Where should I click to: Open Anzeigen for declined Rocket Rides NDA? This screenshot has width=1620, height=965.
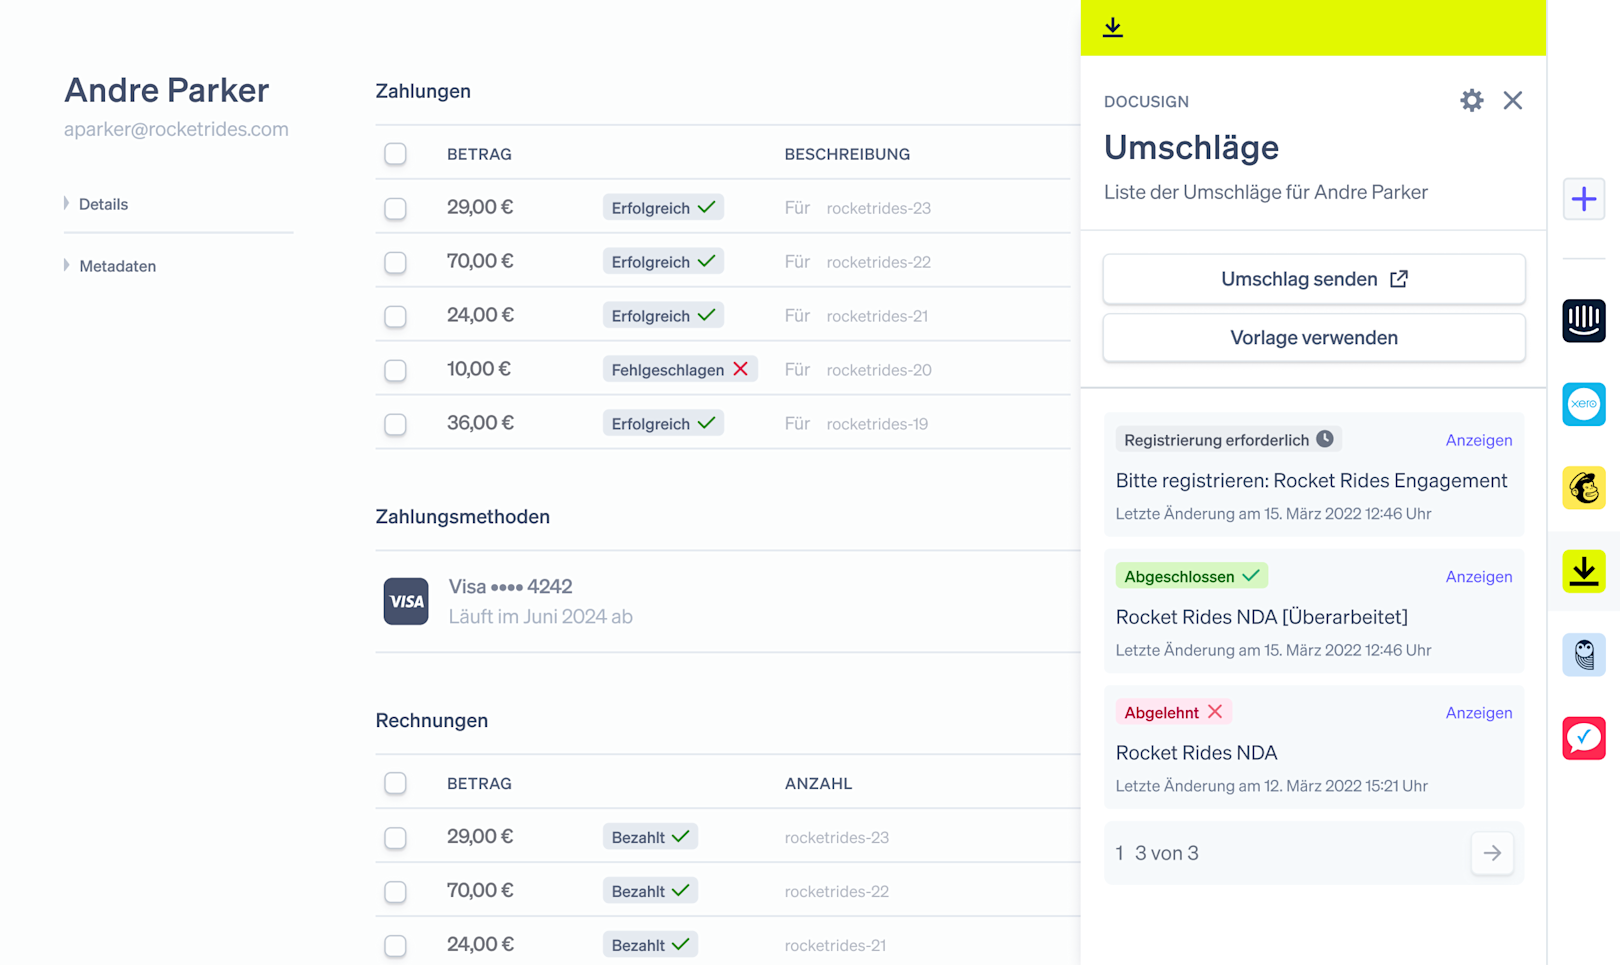[1478, 712]
